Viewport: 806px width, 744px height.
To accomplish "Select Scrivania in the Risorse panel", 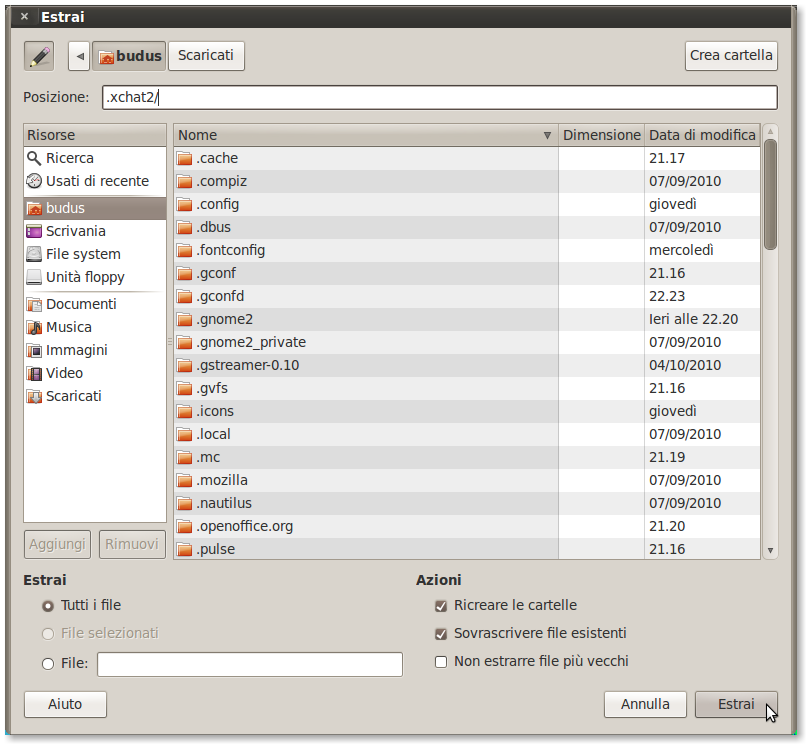I will point(74,230).
